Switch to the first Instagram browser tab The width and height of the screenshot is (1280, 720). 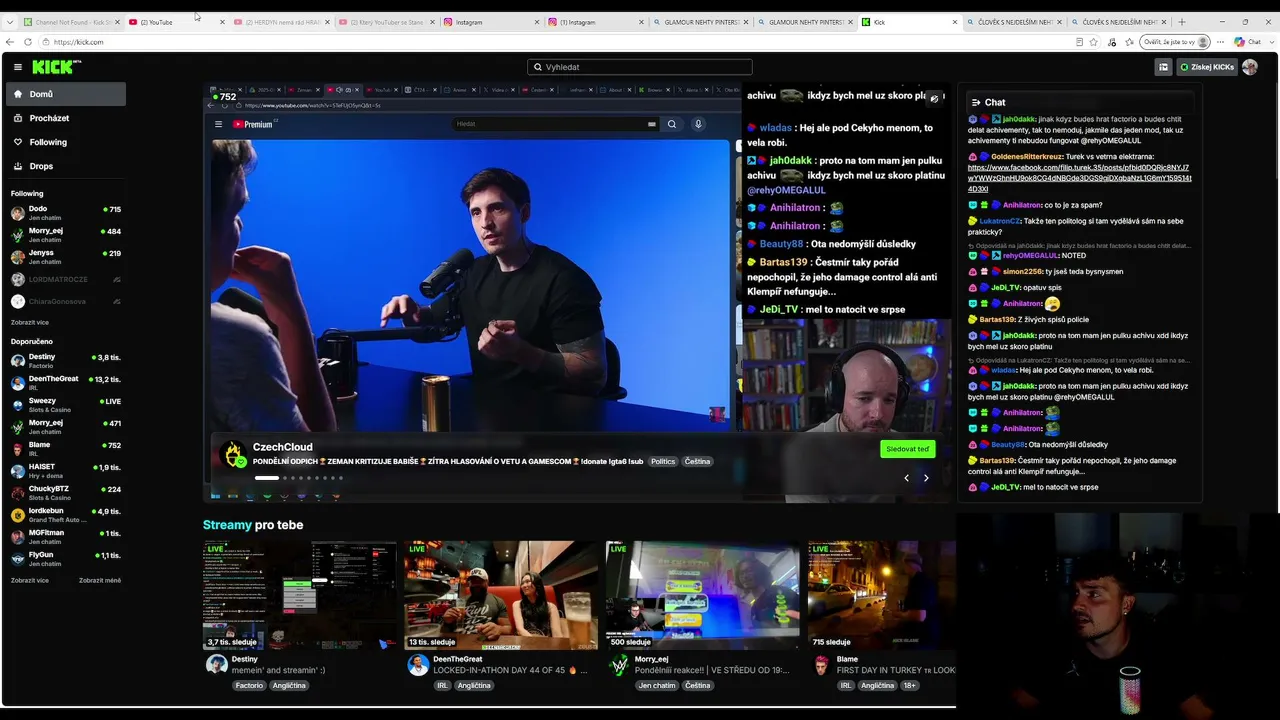tap(491, 22)
